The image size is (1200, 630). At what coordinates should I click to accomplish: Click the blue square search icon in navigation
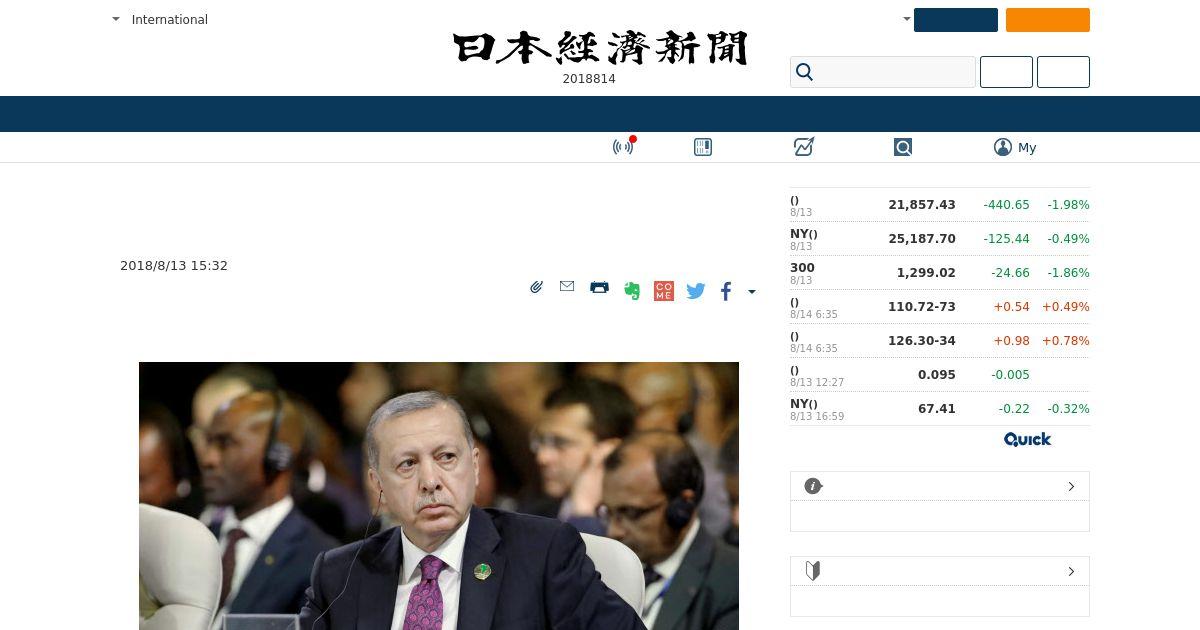(x=903, y=147)
